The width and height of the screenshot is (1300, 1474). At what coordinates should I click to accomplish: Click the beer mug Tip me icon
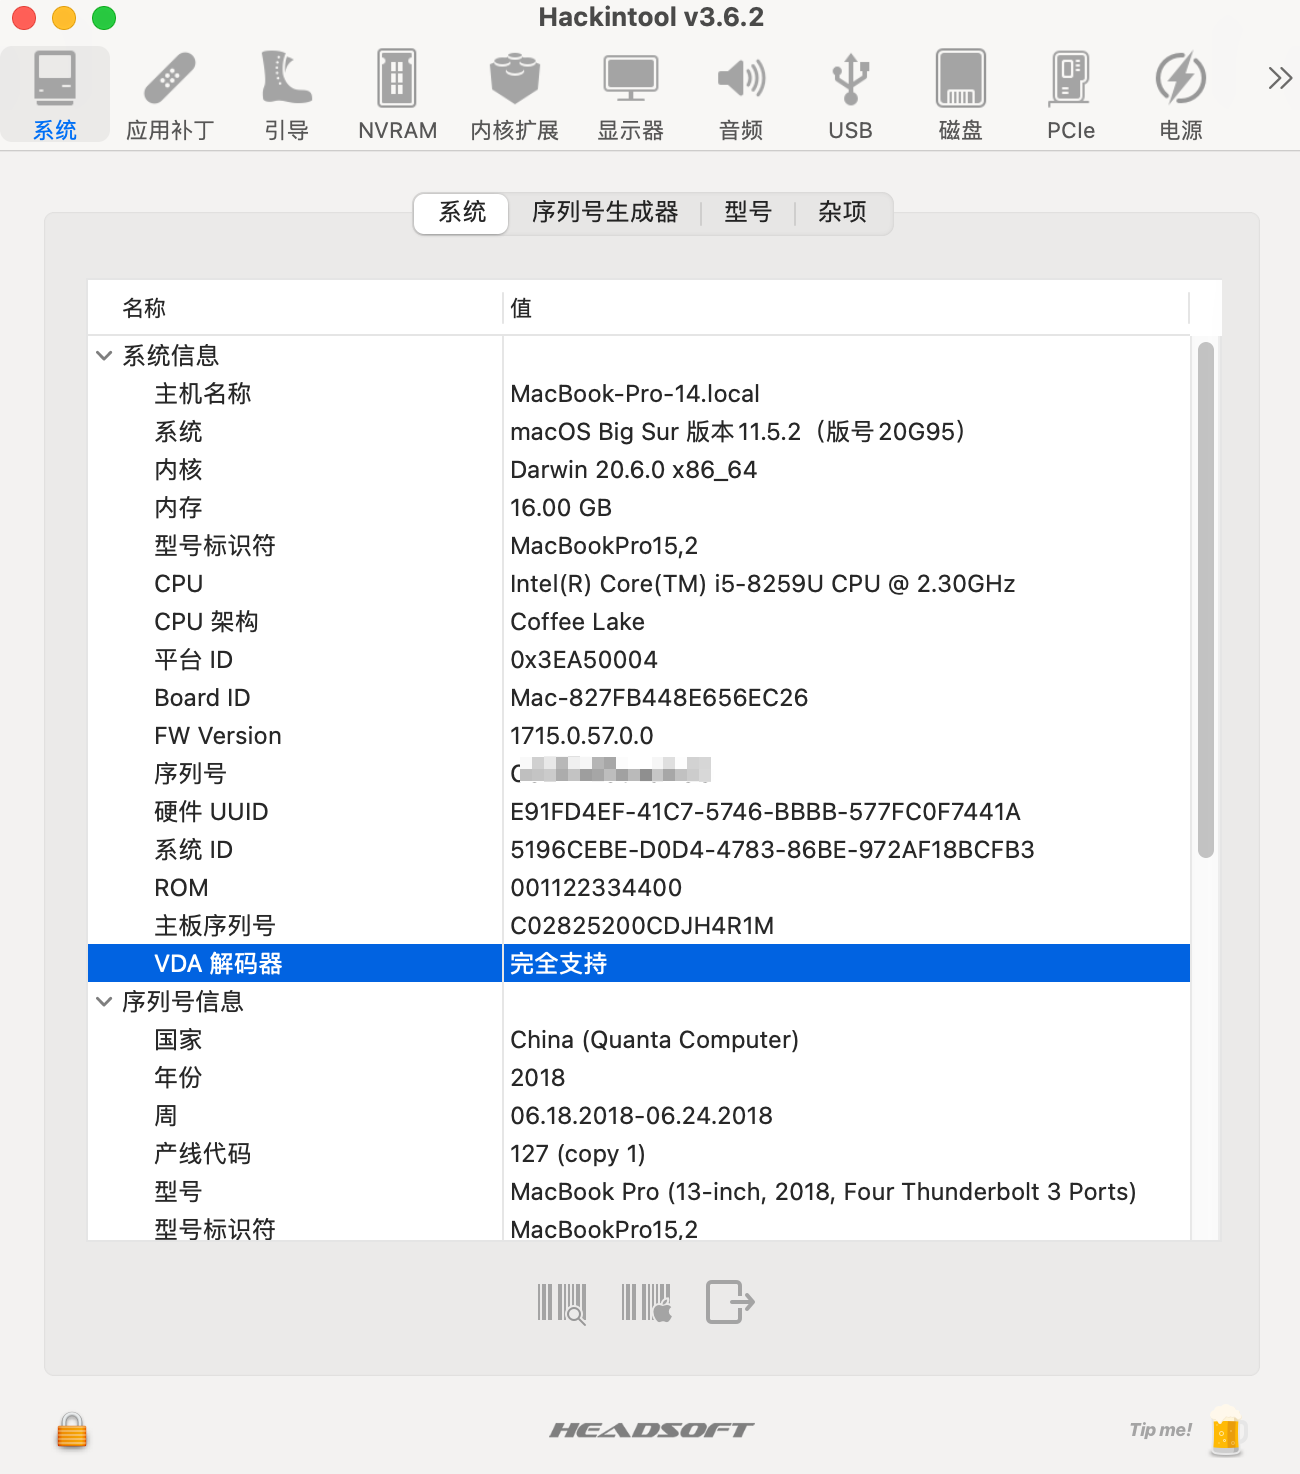click(x=1226, y=1431)
